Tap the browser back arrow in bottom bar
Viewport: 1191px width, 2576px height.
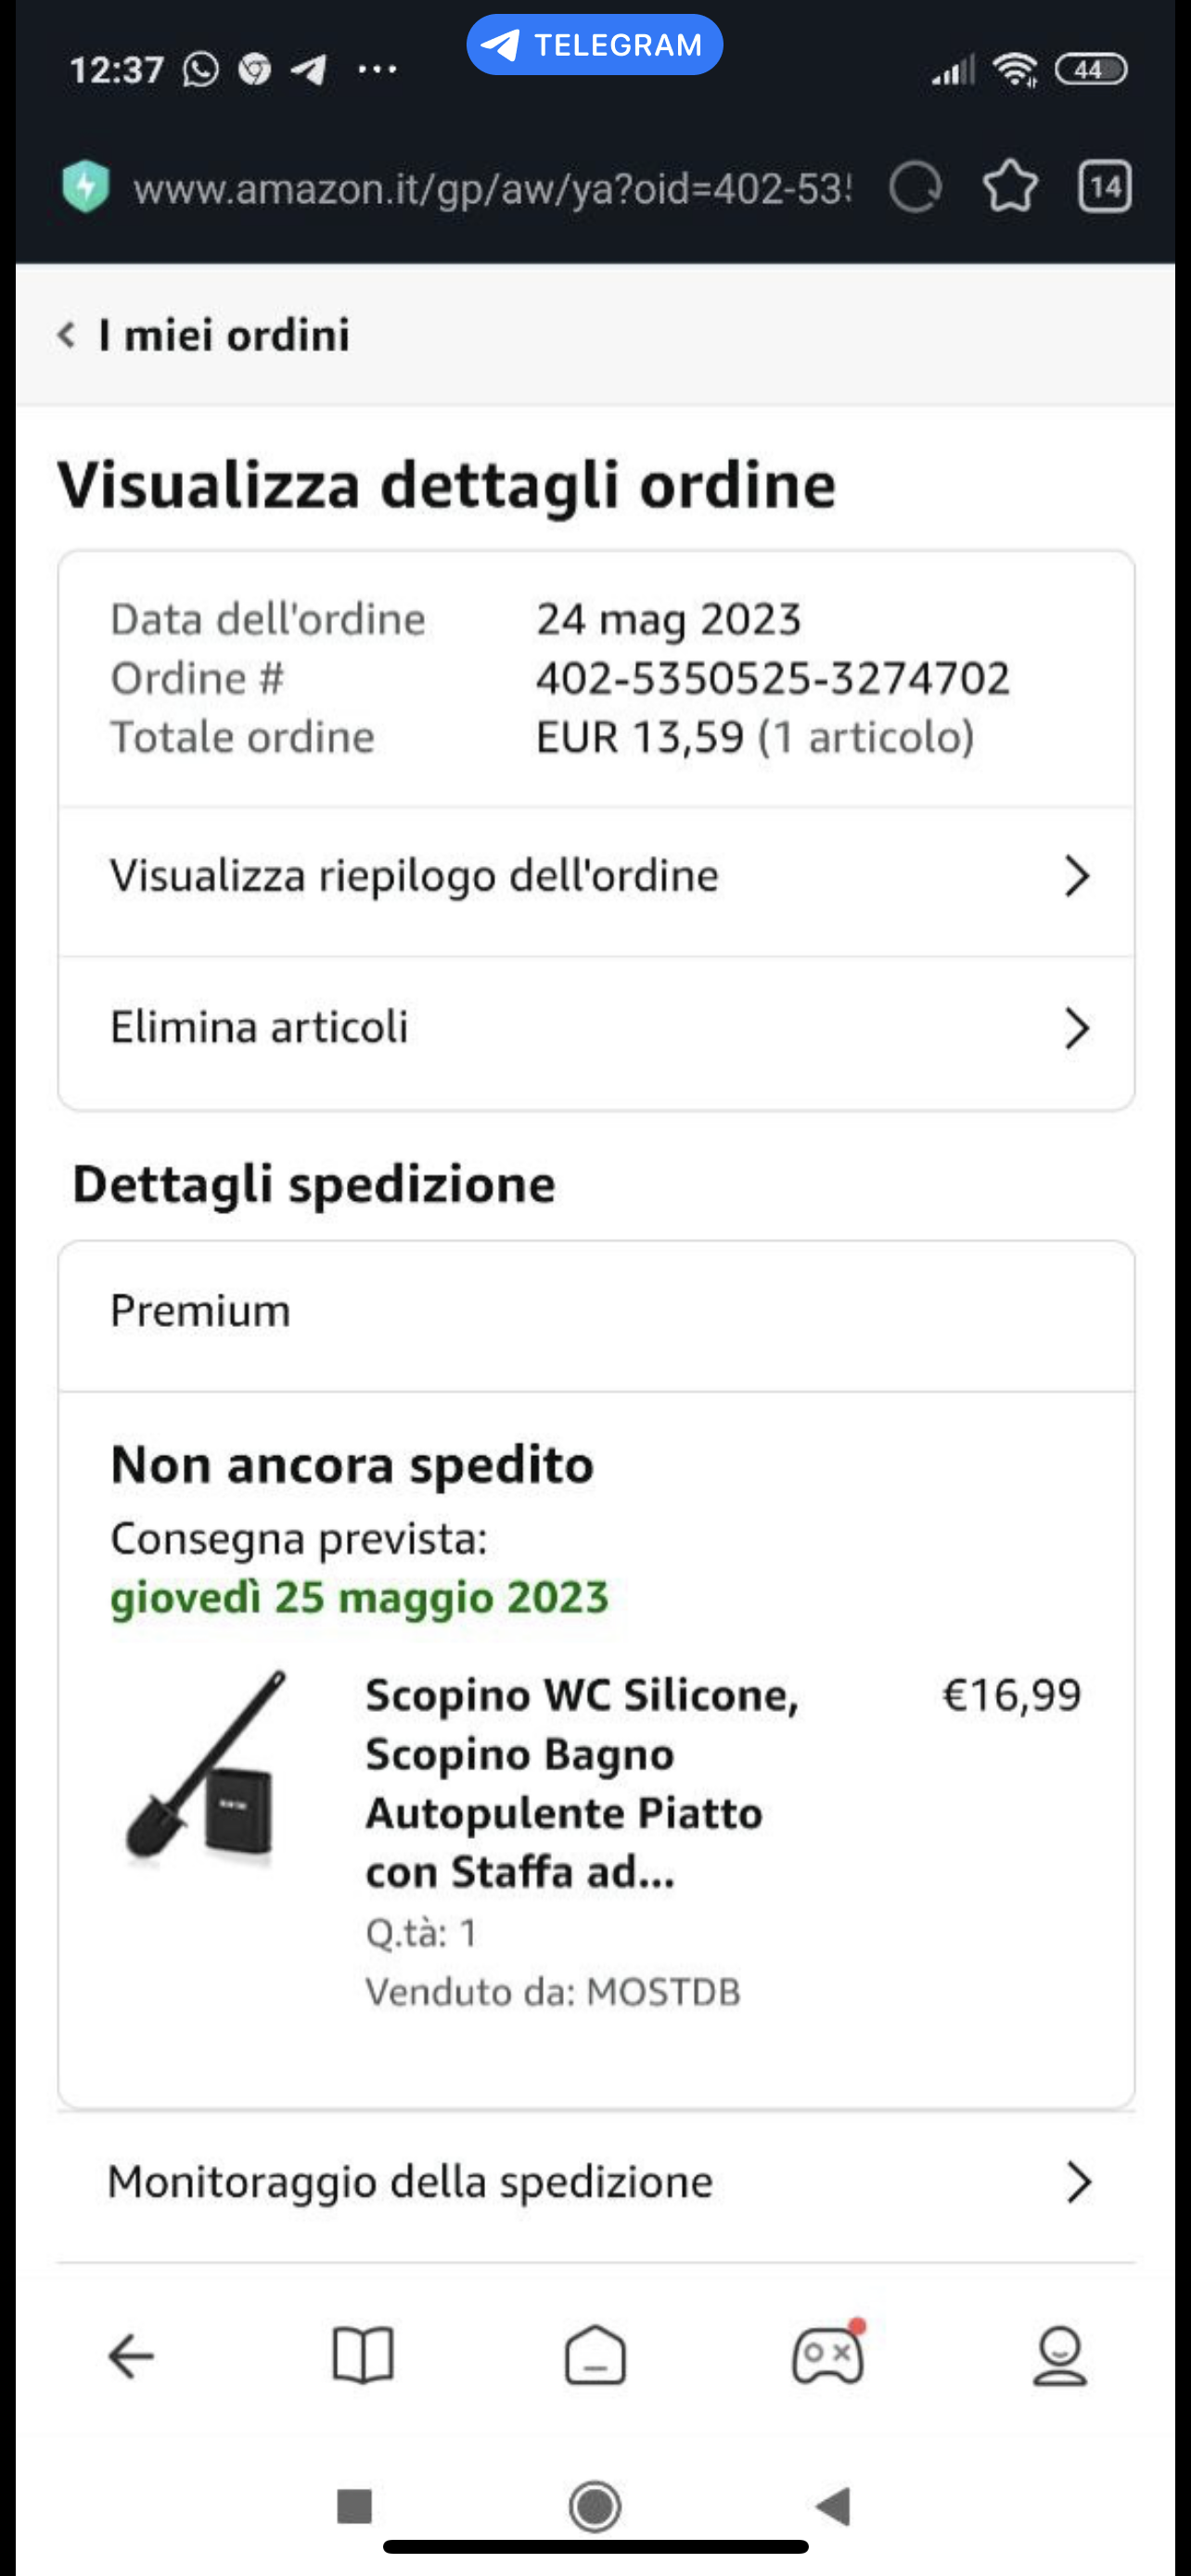131,2356
